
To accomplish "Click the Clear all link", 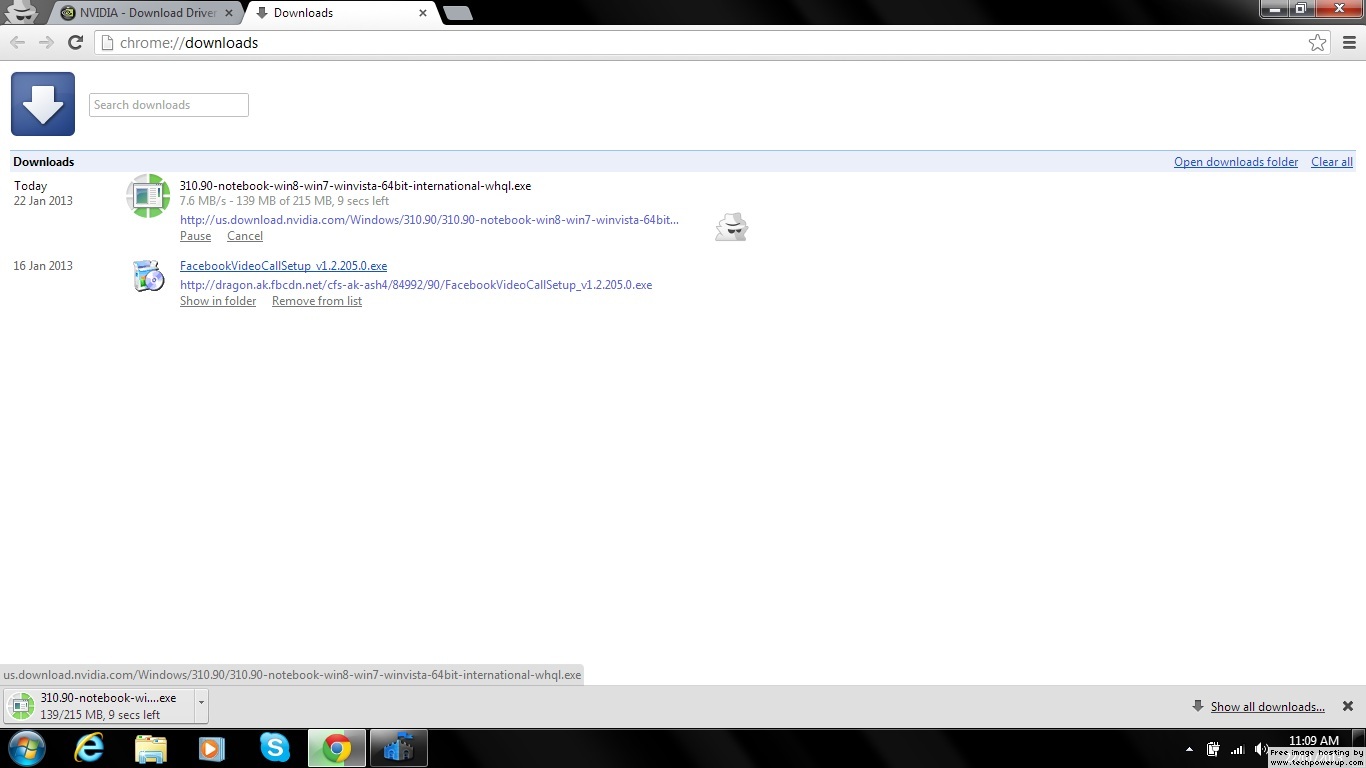I will [x=1332, y=162].
